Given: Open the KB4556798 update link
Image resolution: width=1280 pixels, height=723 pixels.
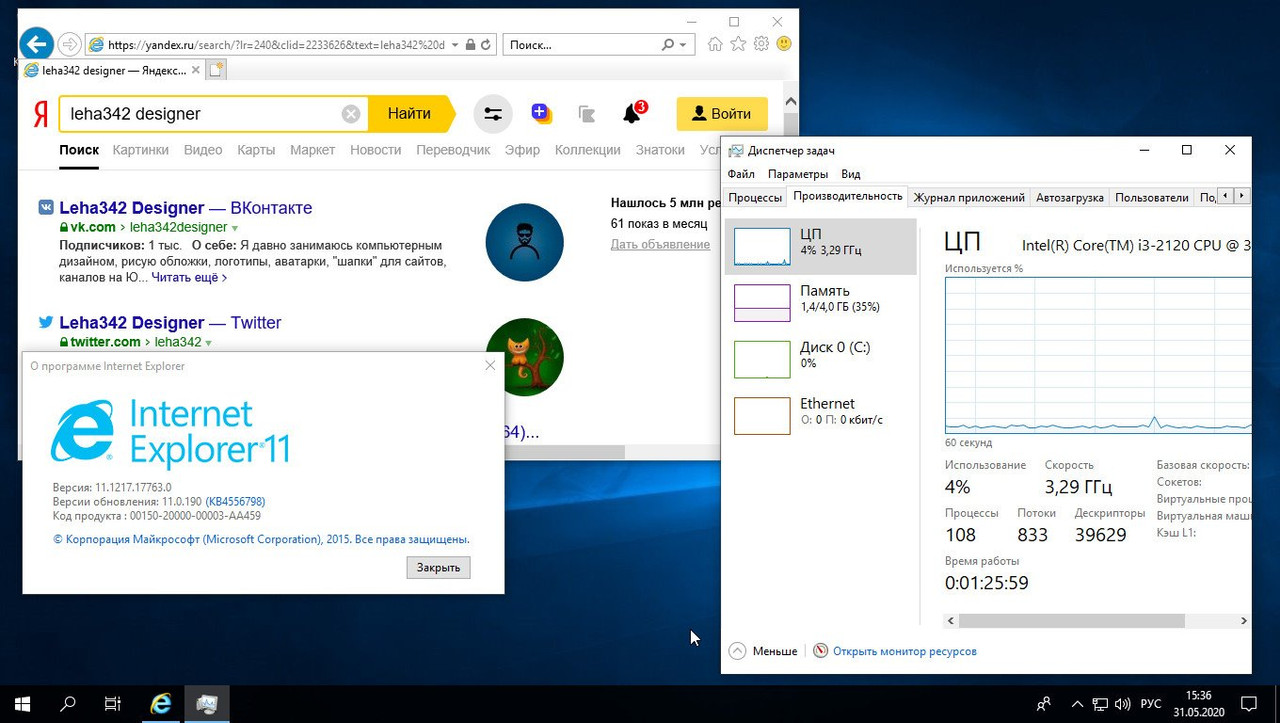Looking at the screenshot, I should point(237,502).
